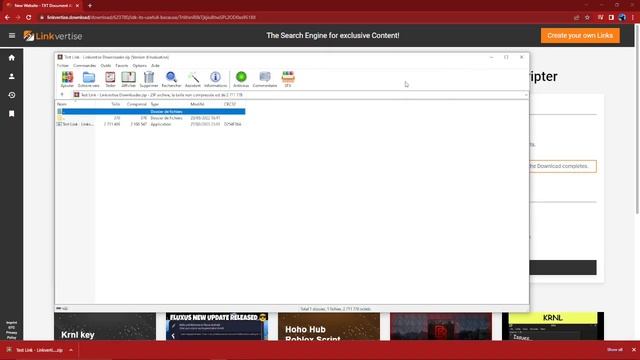640x360 pixels.
Task: Open the Fichier menu in WinRAR
Action: tap(62, 65)
